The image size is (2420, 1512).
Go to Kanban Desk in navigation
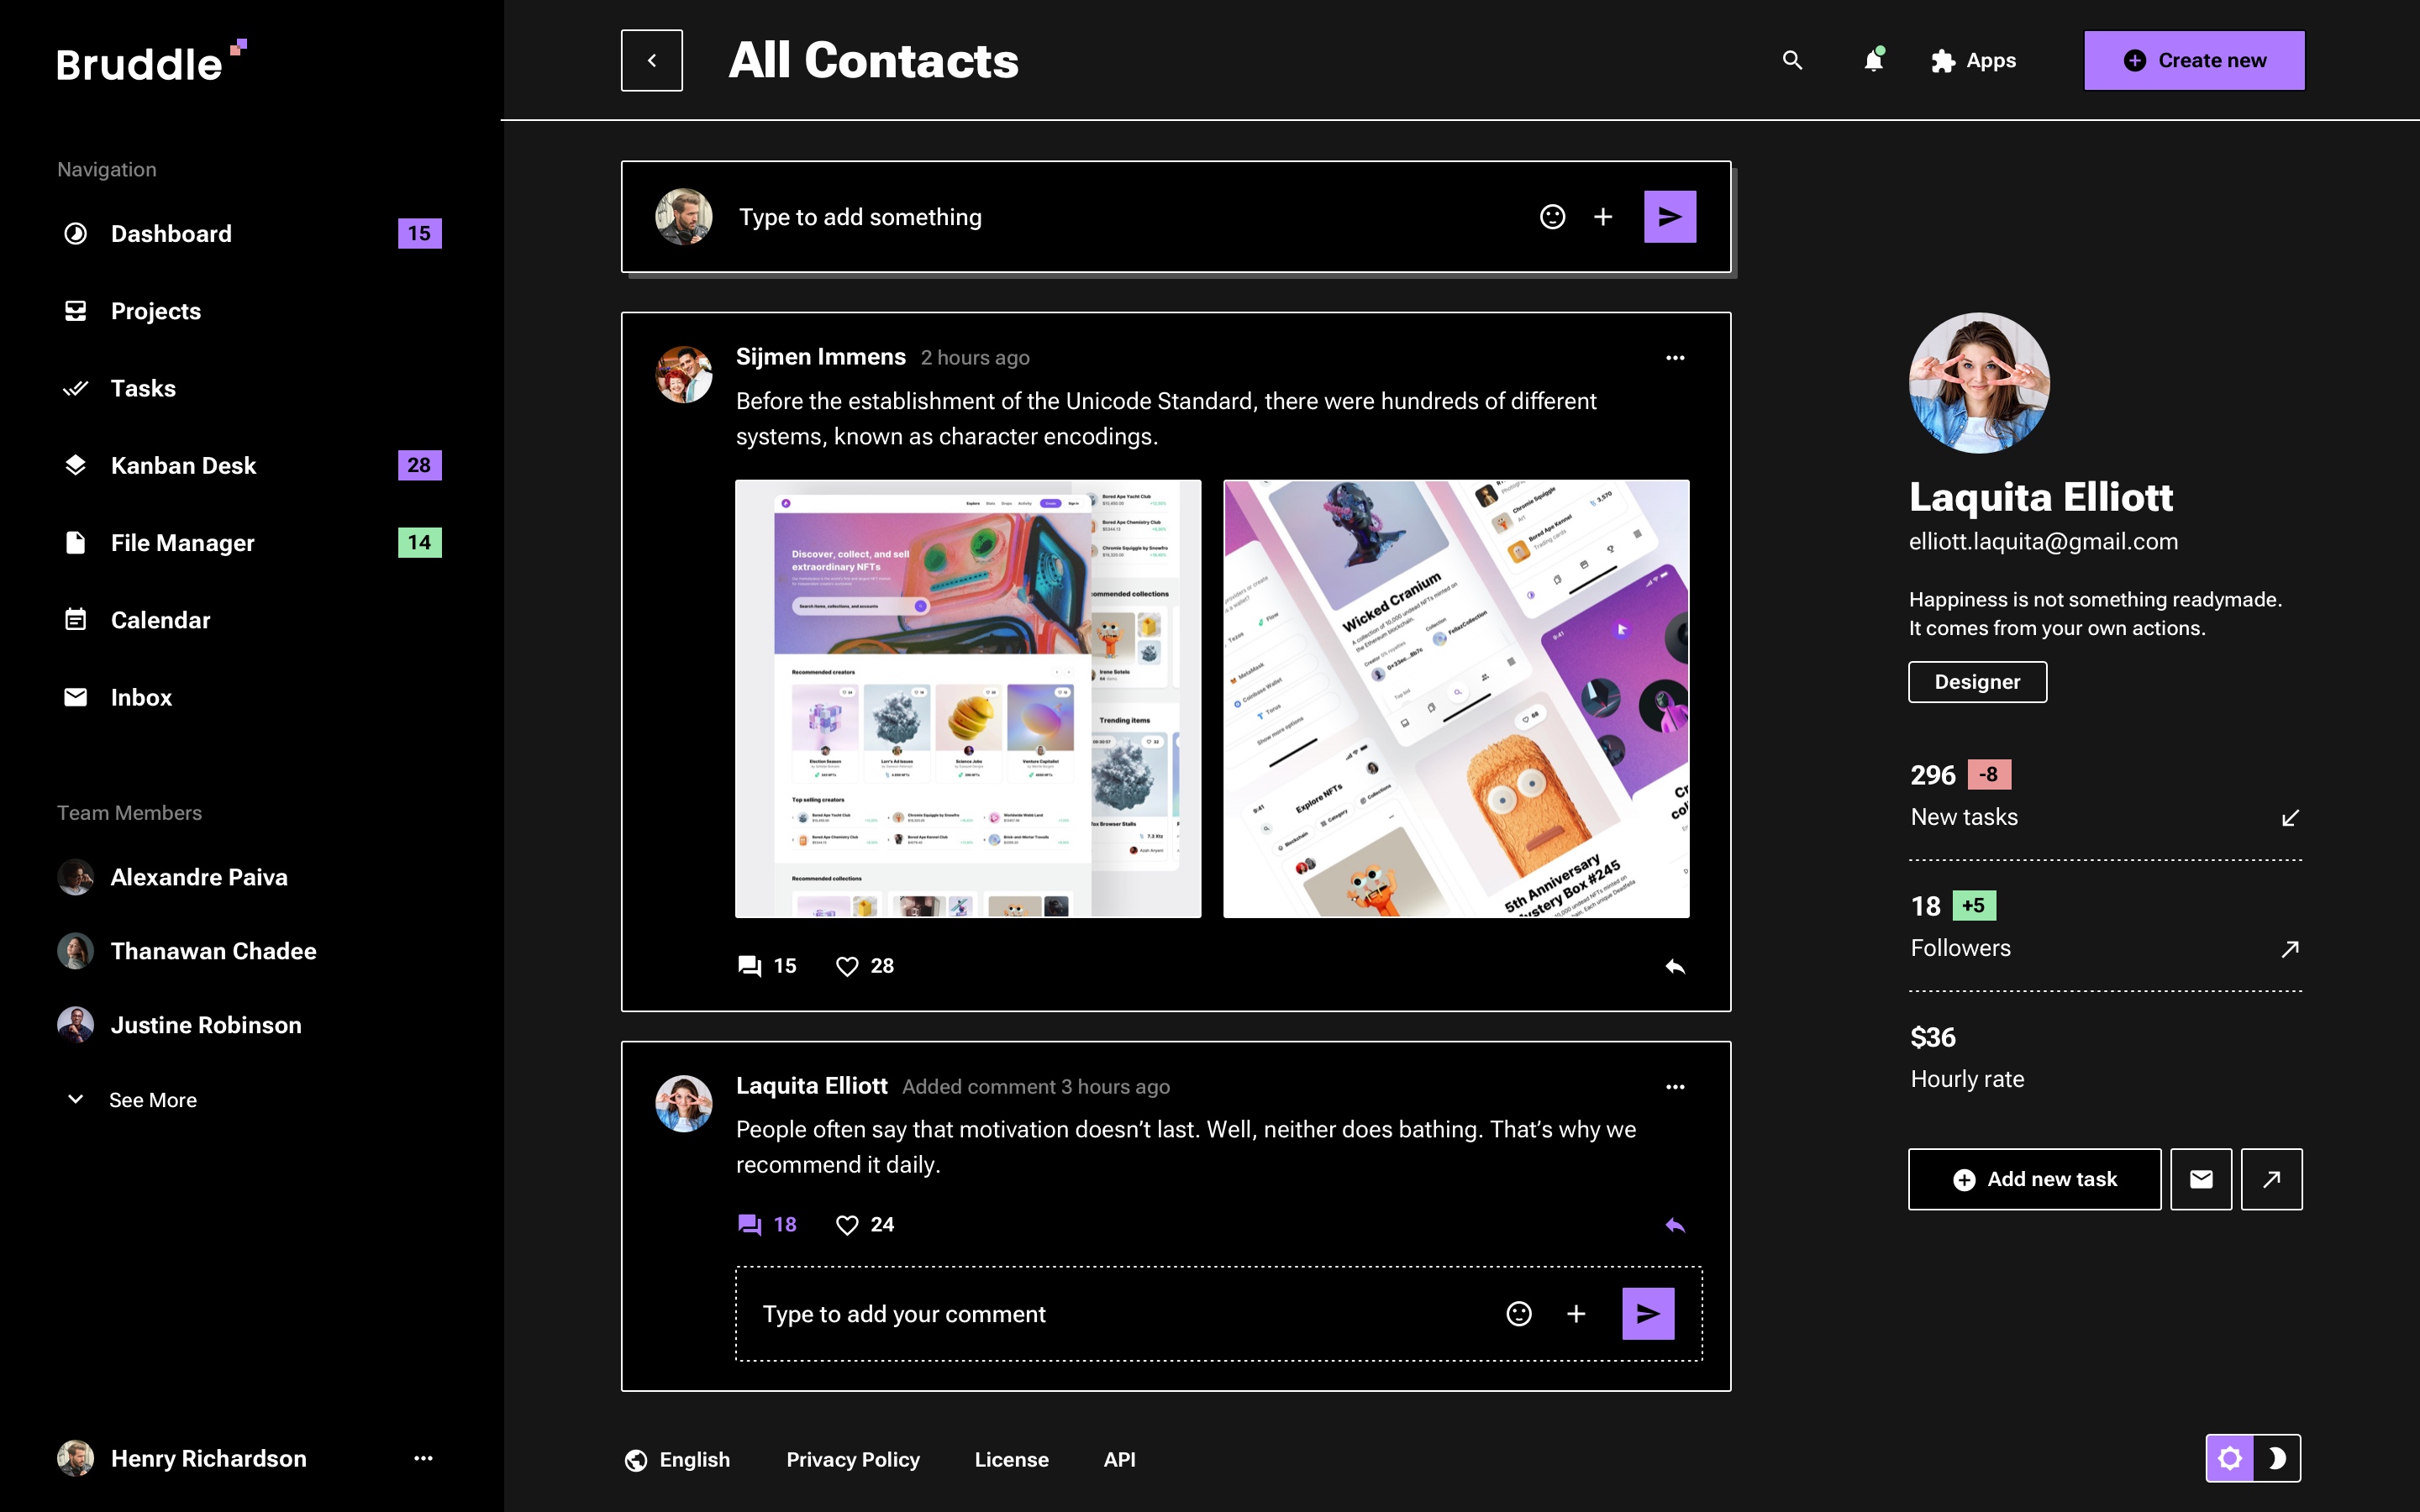pos(183,465)
